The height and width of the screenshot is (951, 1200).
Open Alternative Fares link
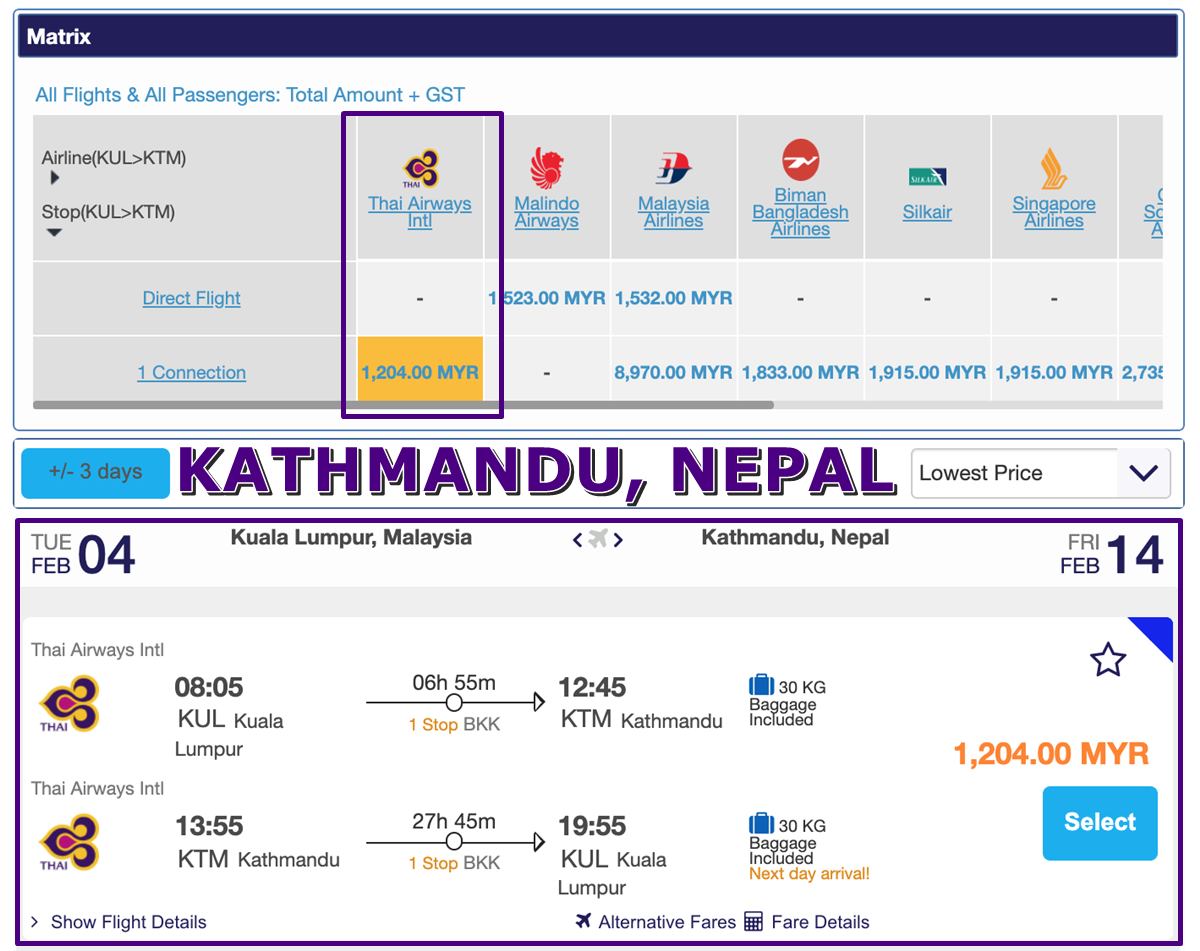[667, 922]
